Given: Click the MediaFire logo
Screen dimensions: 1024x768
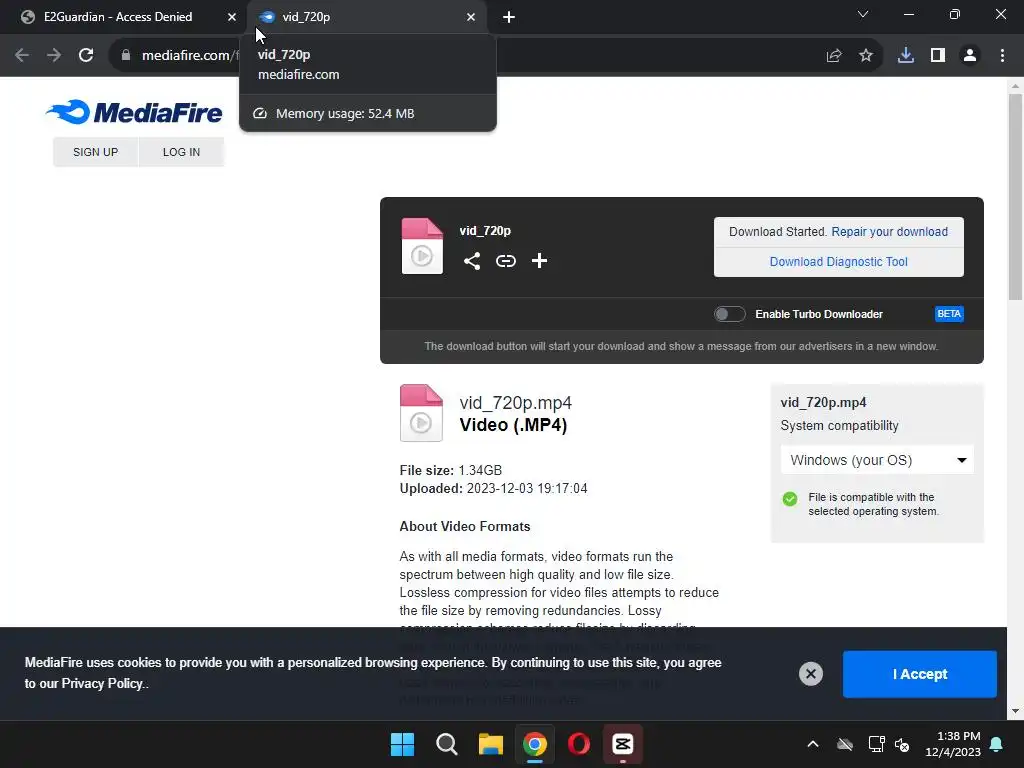Looking at the screenshot, I should click(134, 112).
